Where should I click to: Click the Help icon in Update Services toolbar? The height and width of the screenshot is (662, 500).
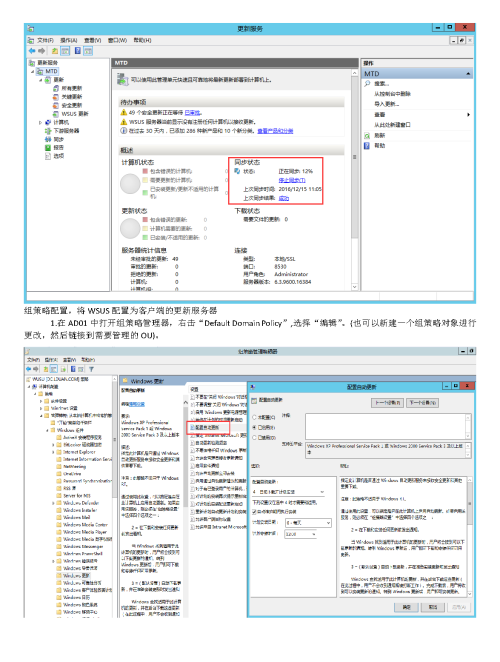[78, 51]
